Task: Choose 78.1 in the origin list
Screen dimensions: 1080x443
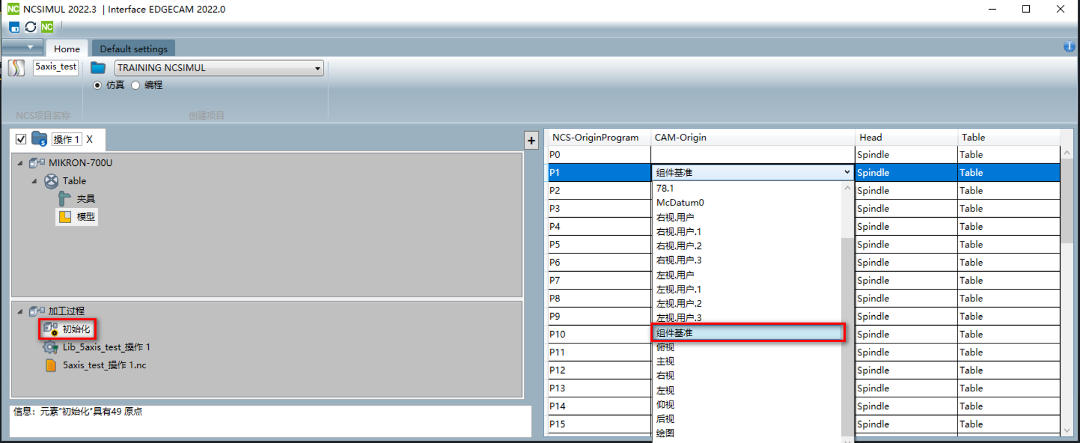Action: click(746, 188)
